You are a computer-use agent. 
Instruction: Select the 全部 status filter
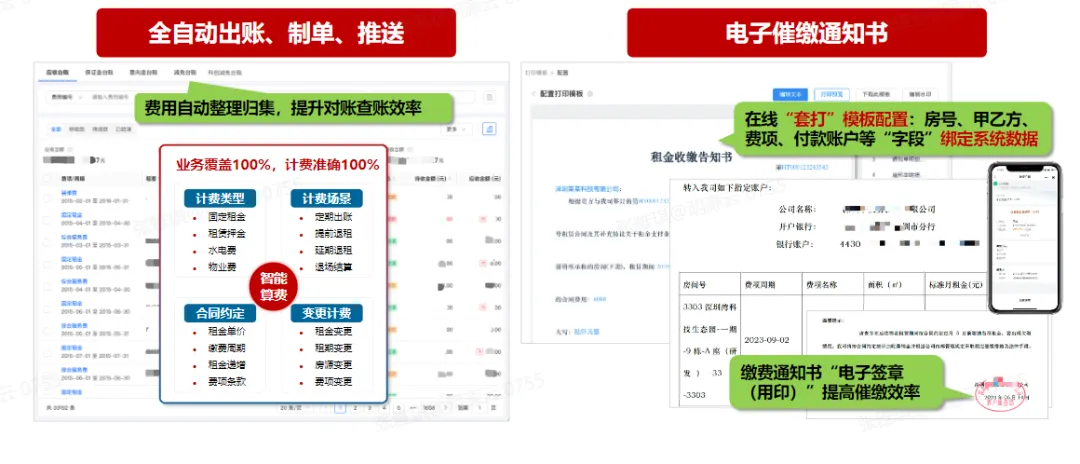click(x=56, y=129)
